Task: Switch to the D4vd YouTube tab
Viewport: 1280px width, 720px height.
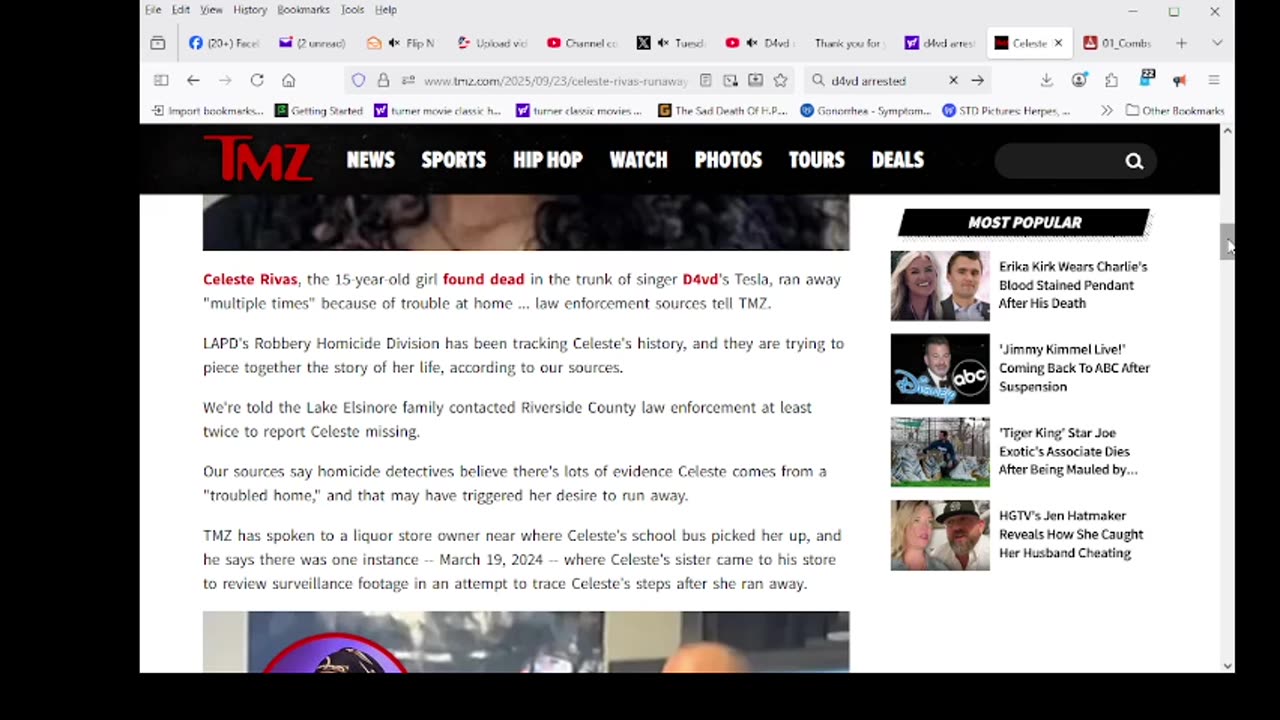Action: (761, 43)
